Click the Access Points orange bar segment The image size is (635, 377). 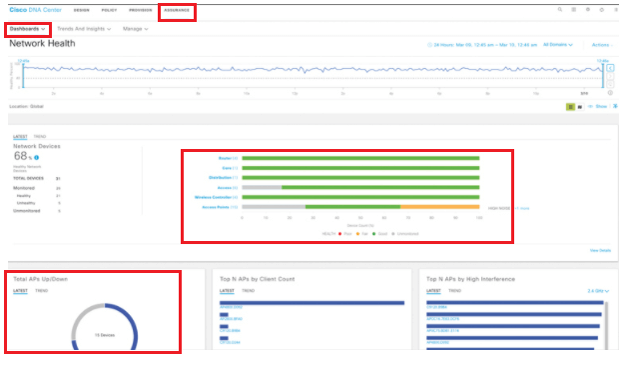[x=440, y=207]
